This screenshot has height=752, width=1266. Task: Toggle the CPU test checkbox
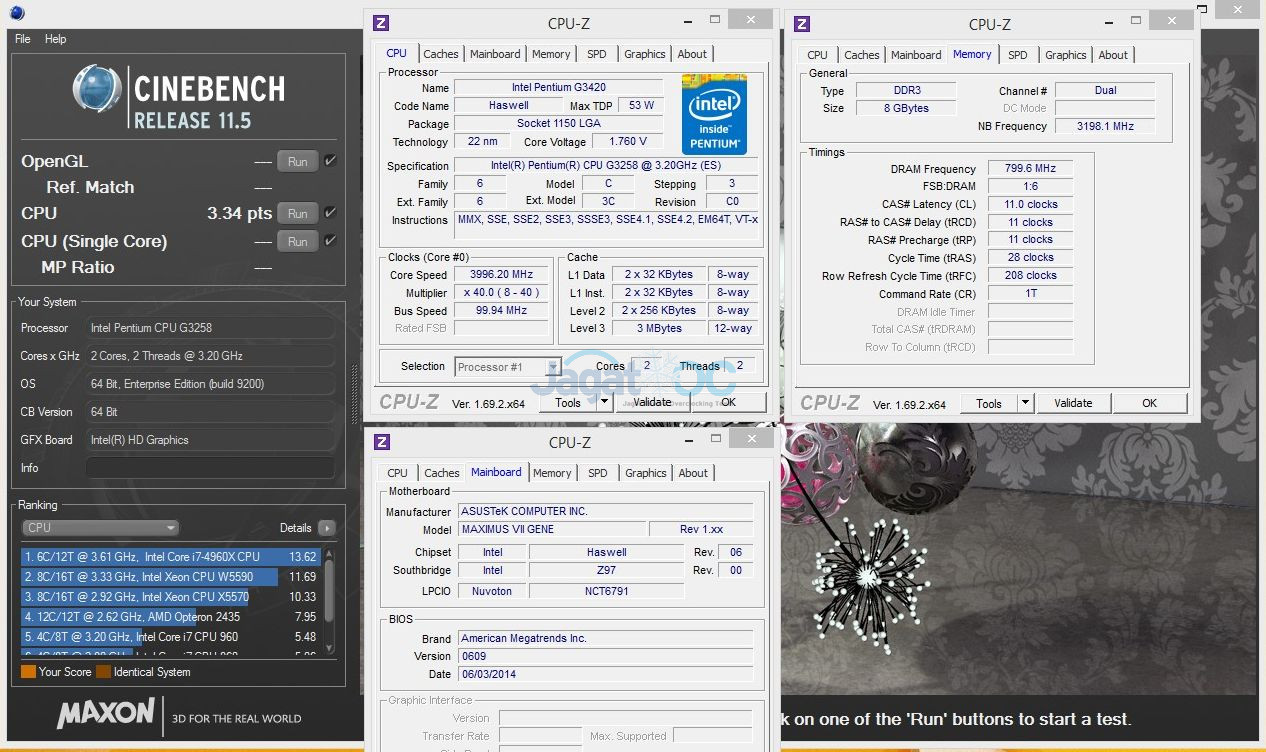point(330,213)
